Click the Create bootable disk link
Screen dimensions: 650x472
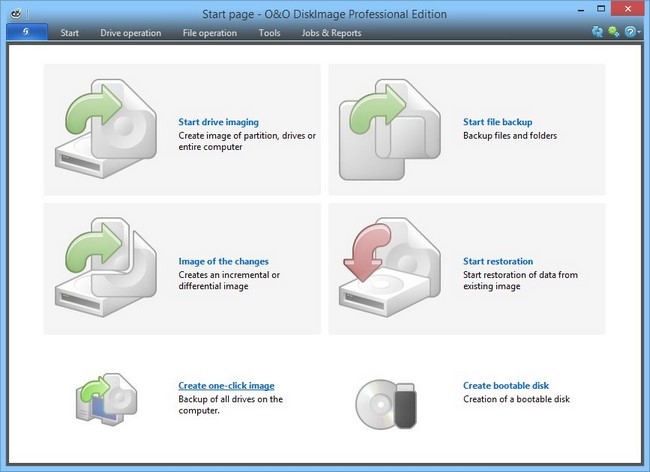(506, 385)
